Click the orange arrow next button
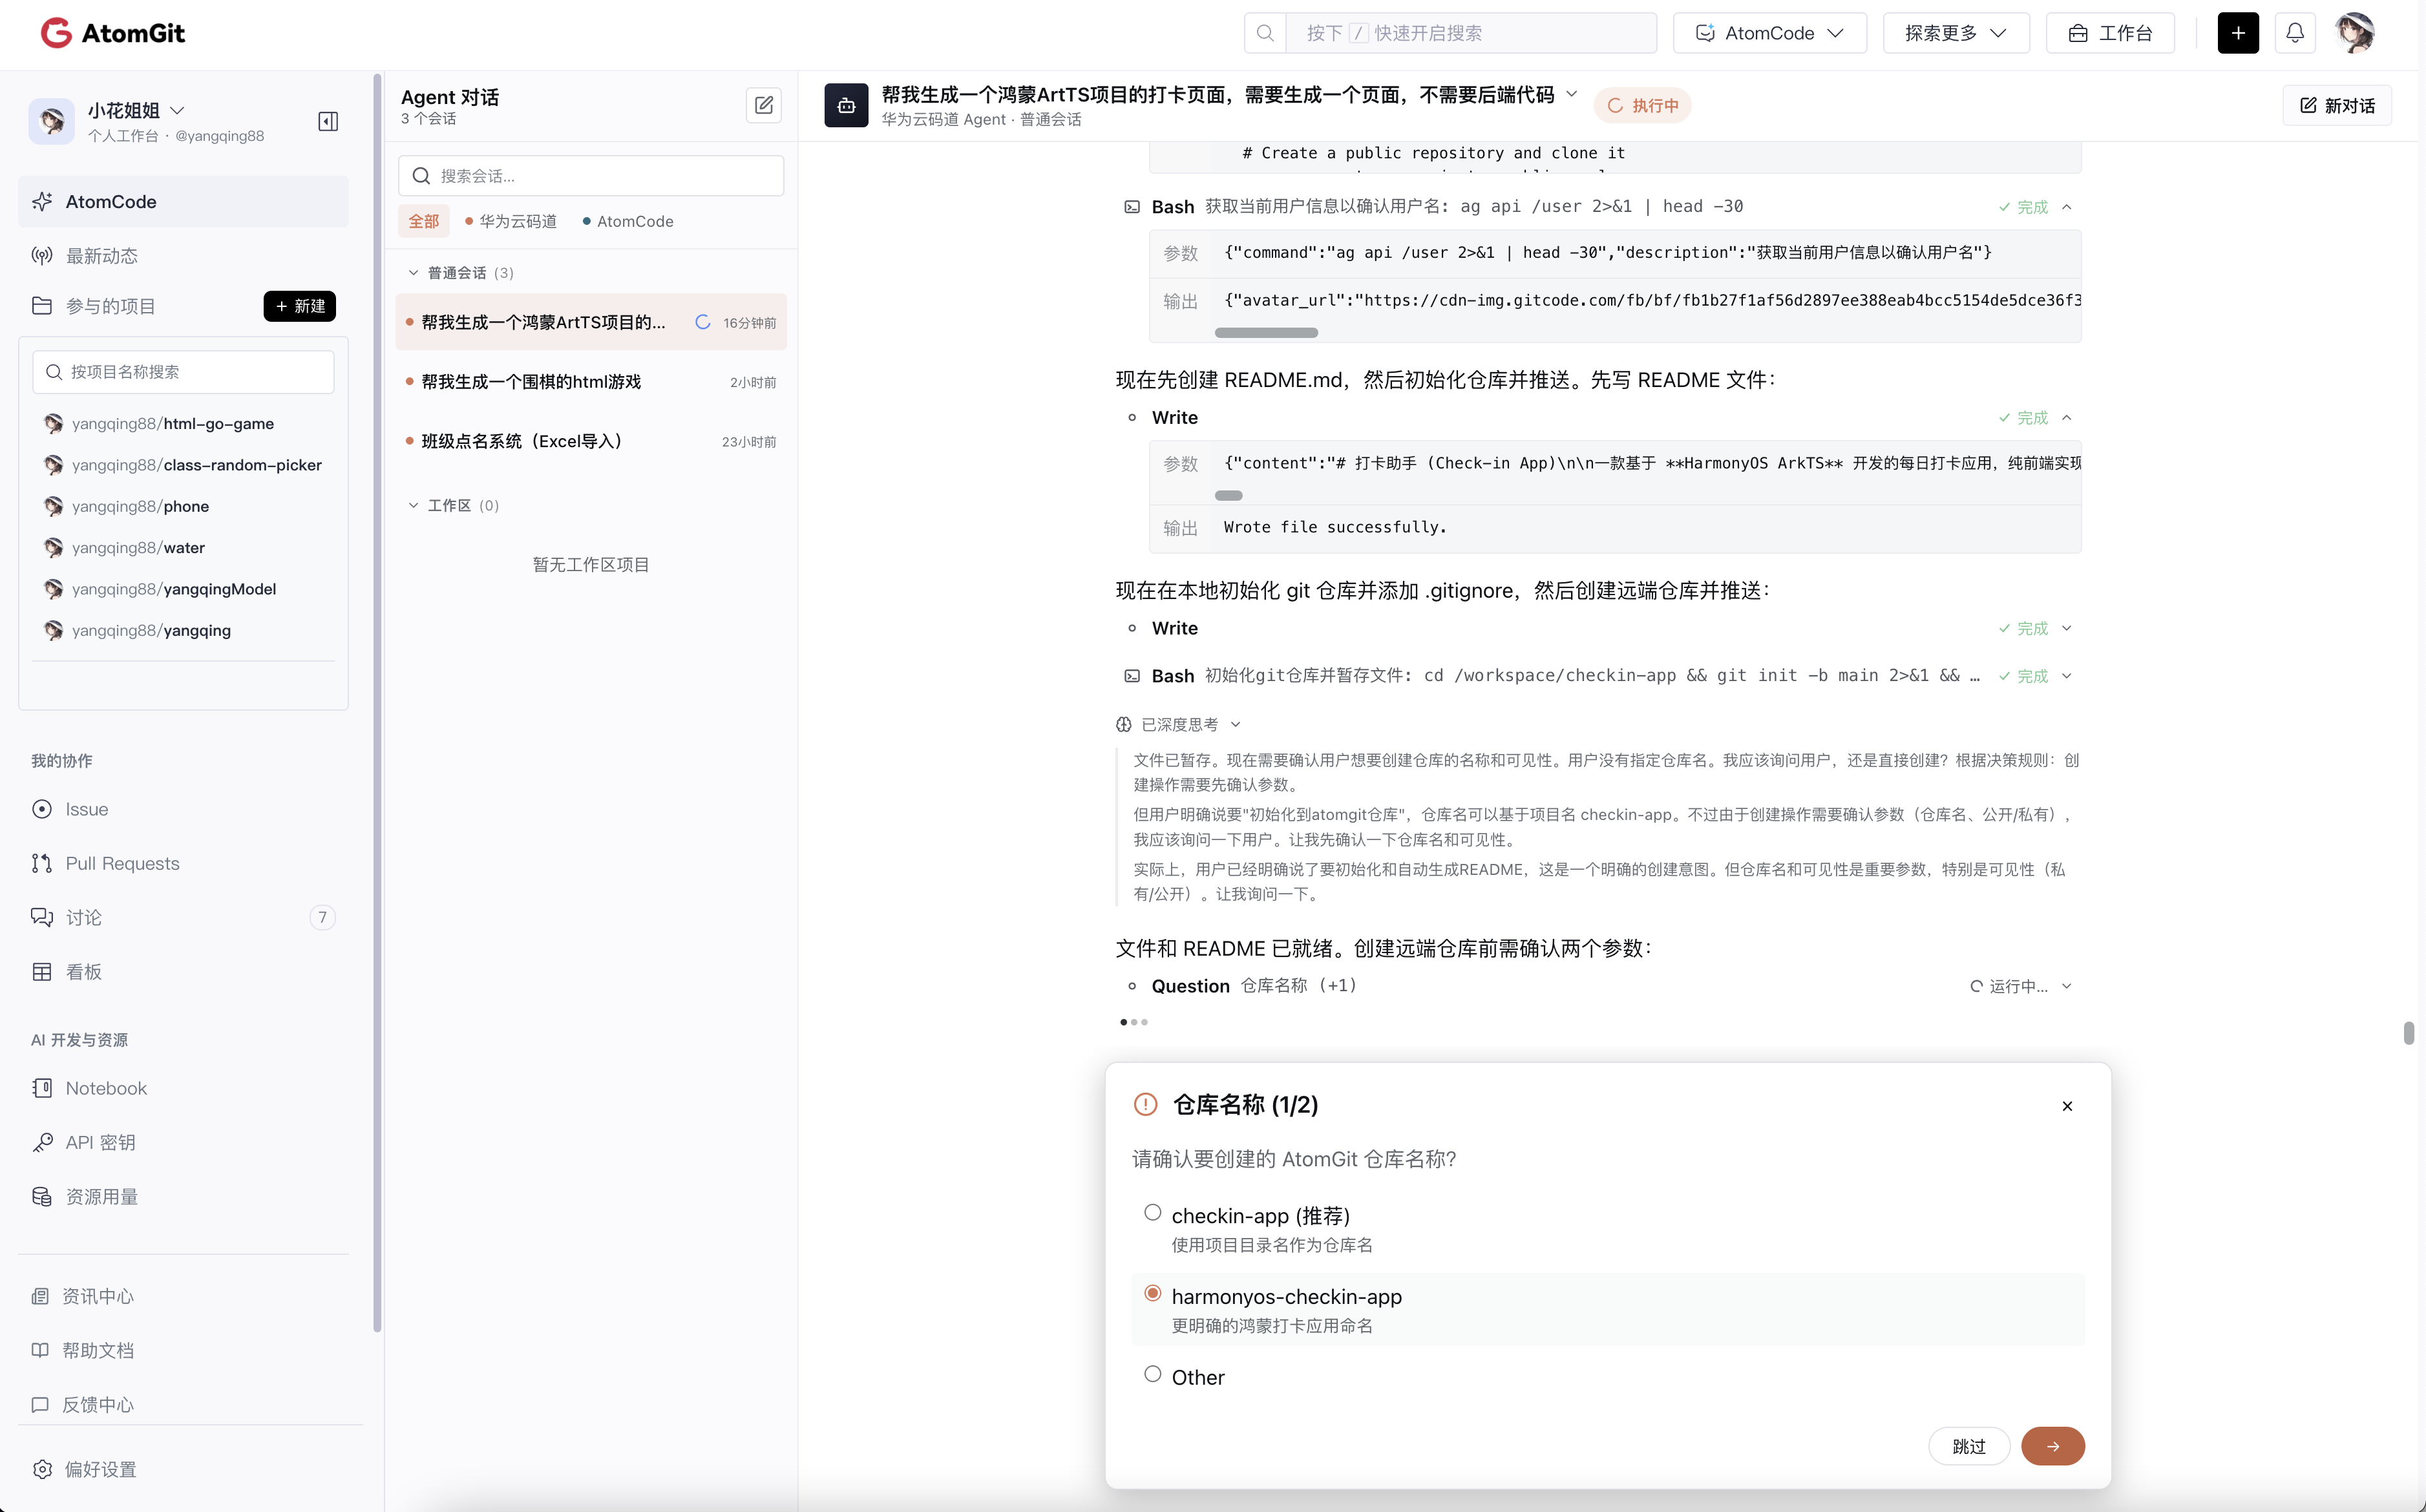The width and height of the screenshot is (2426, 1512). (2053, 1446)
